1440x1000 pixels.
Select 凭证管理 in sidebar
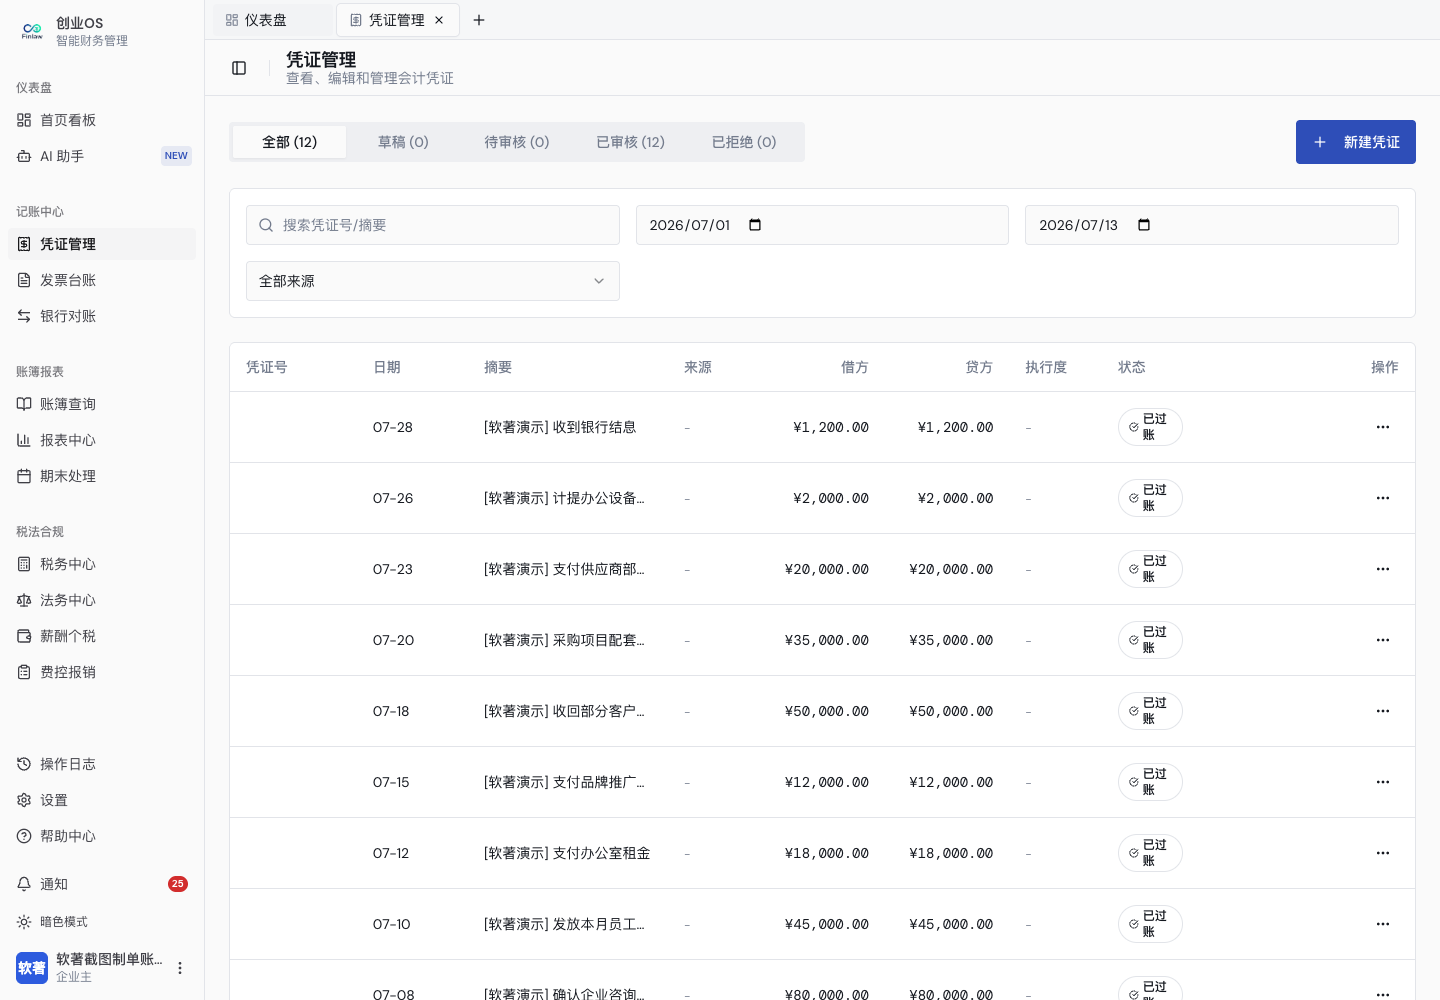(102, 244)
